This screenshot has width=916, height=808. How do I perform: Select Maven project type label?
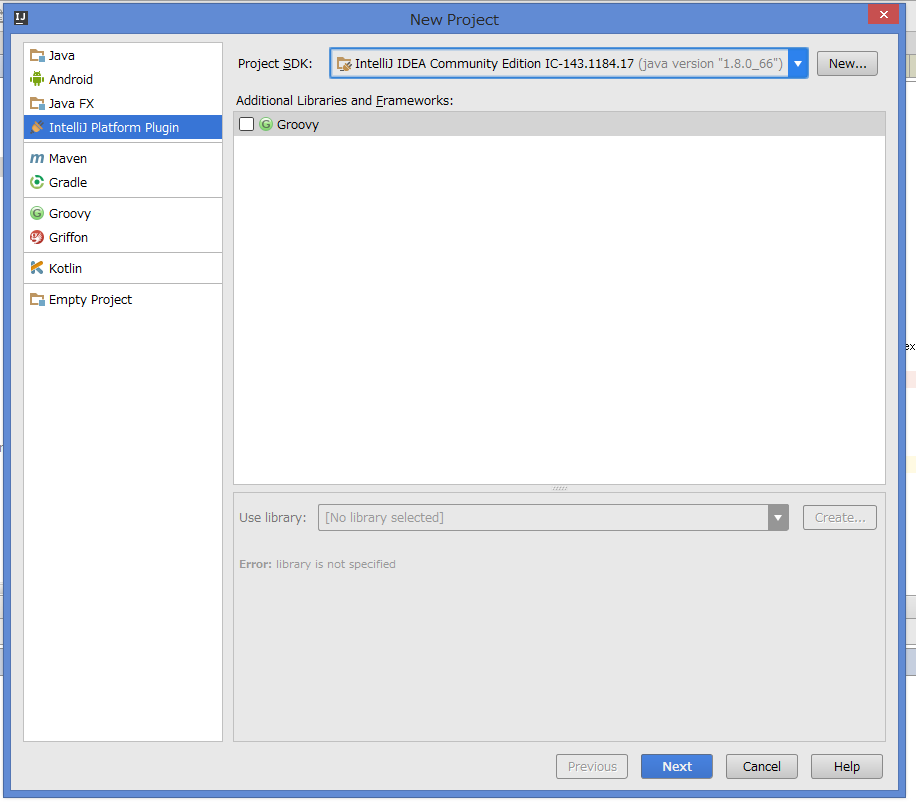click(68, 158)
